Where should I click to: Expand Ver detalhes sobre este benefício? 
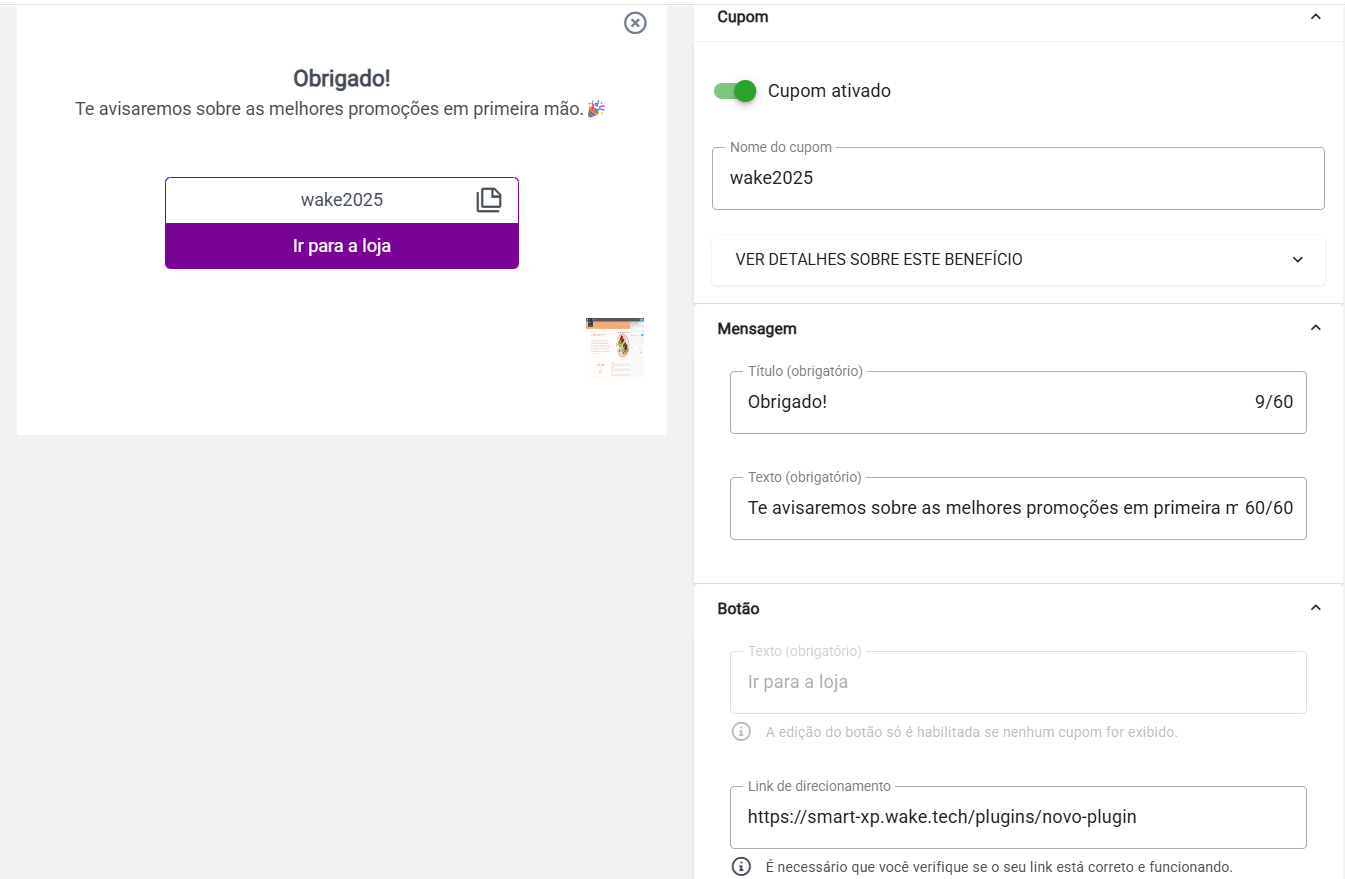[1018, 259]
